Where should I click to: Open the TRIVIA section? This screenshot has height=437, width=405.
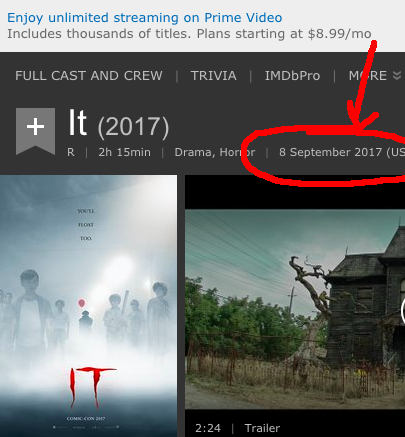tap(213, 76)
